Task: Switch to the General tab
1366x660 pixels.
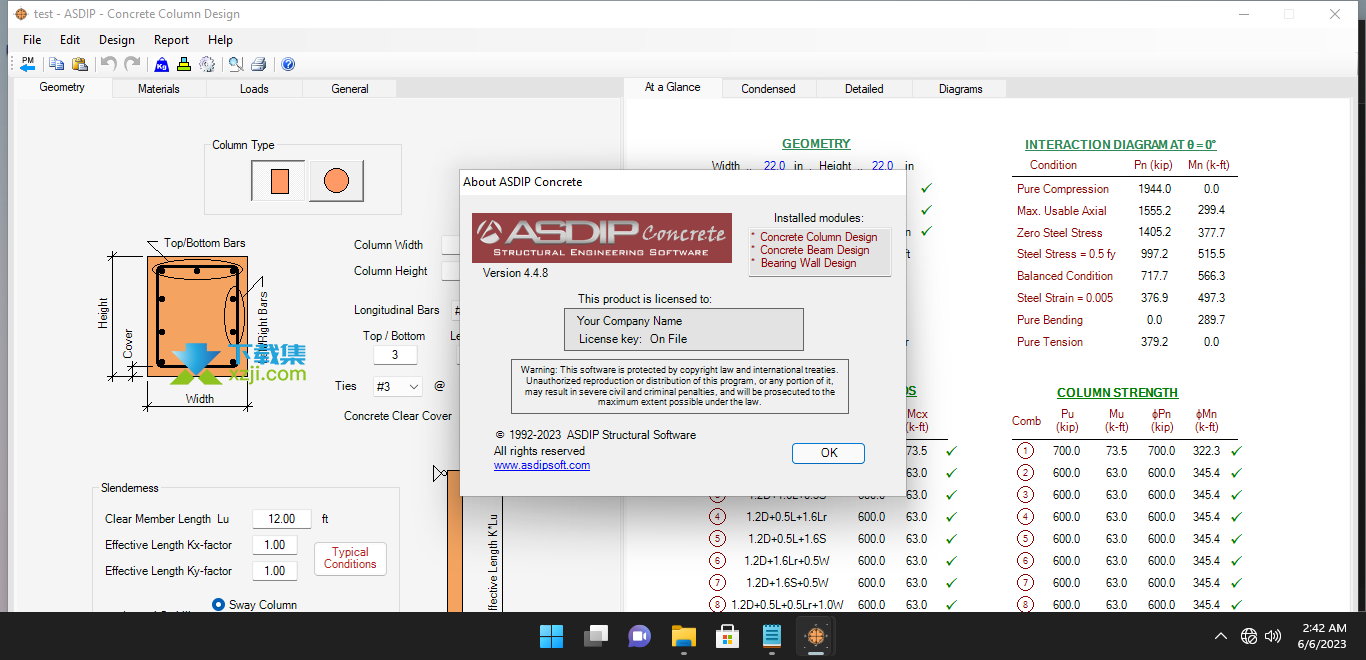Action: [350, 89]
